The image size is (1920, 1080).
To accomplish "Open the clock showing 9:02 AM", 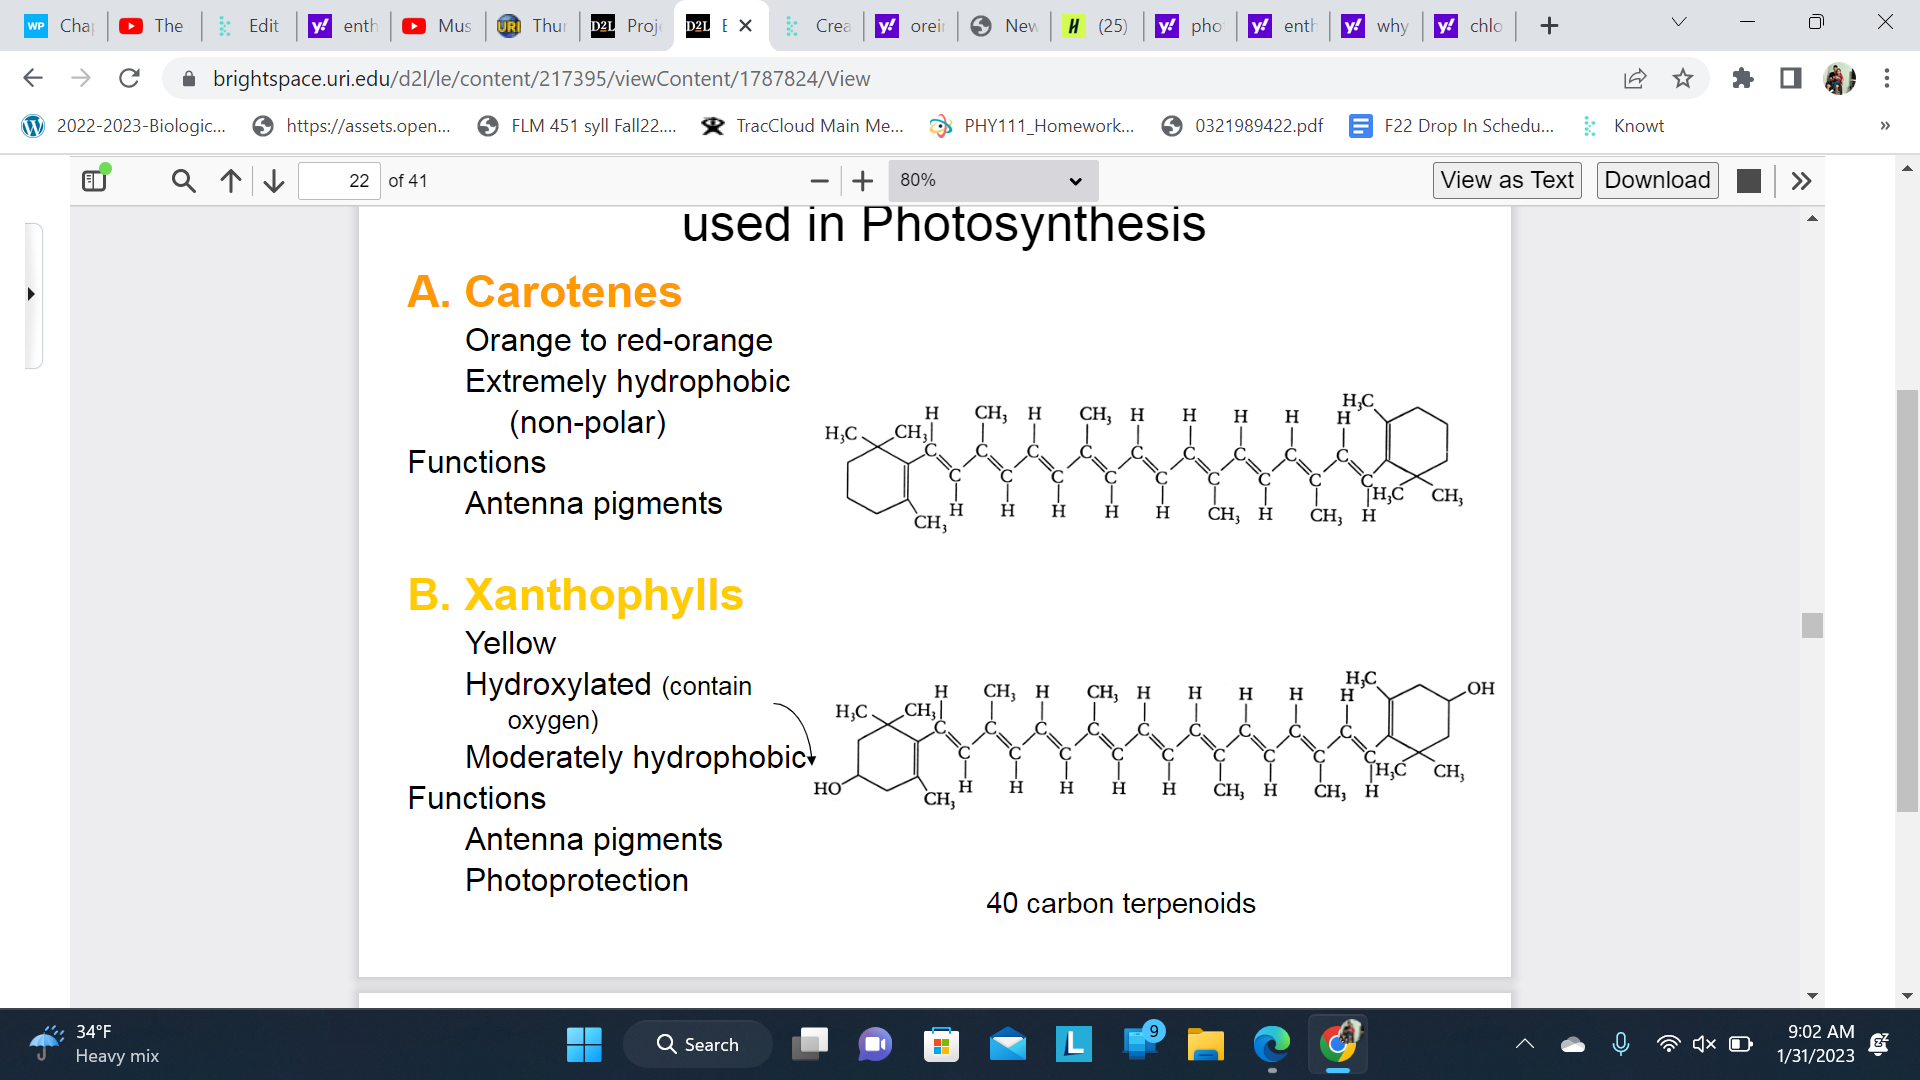I will tap(1817, 1044).
